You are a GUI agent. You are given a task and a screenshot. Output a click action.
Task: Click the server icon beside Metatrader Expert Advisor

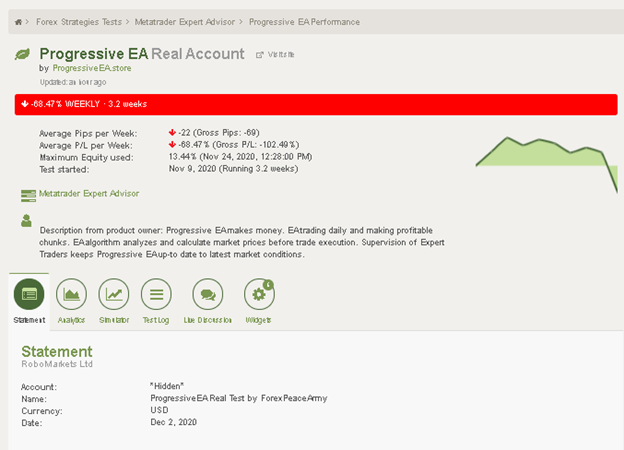28,195
